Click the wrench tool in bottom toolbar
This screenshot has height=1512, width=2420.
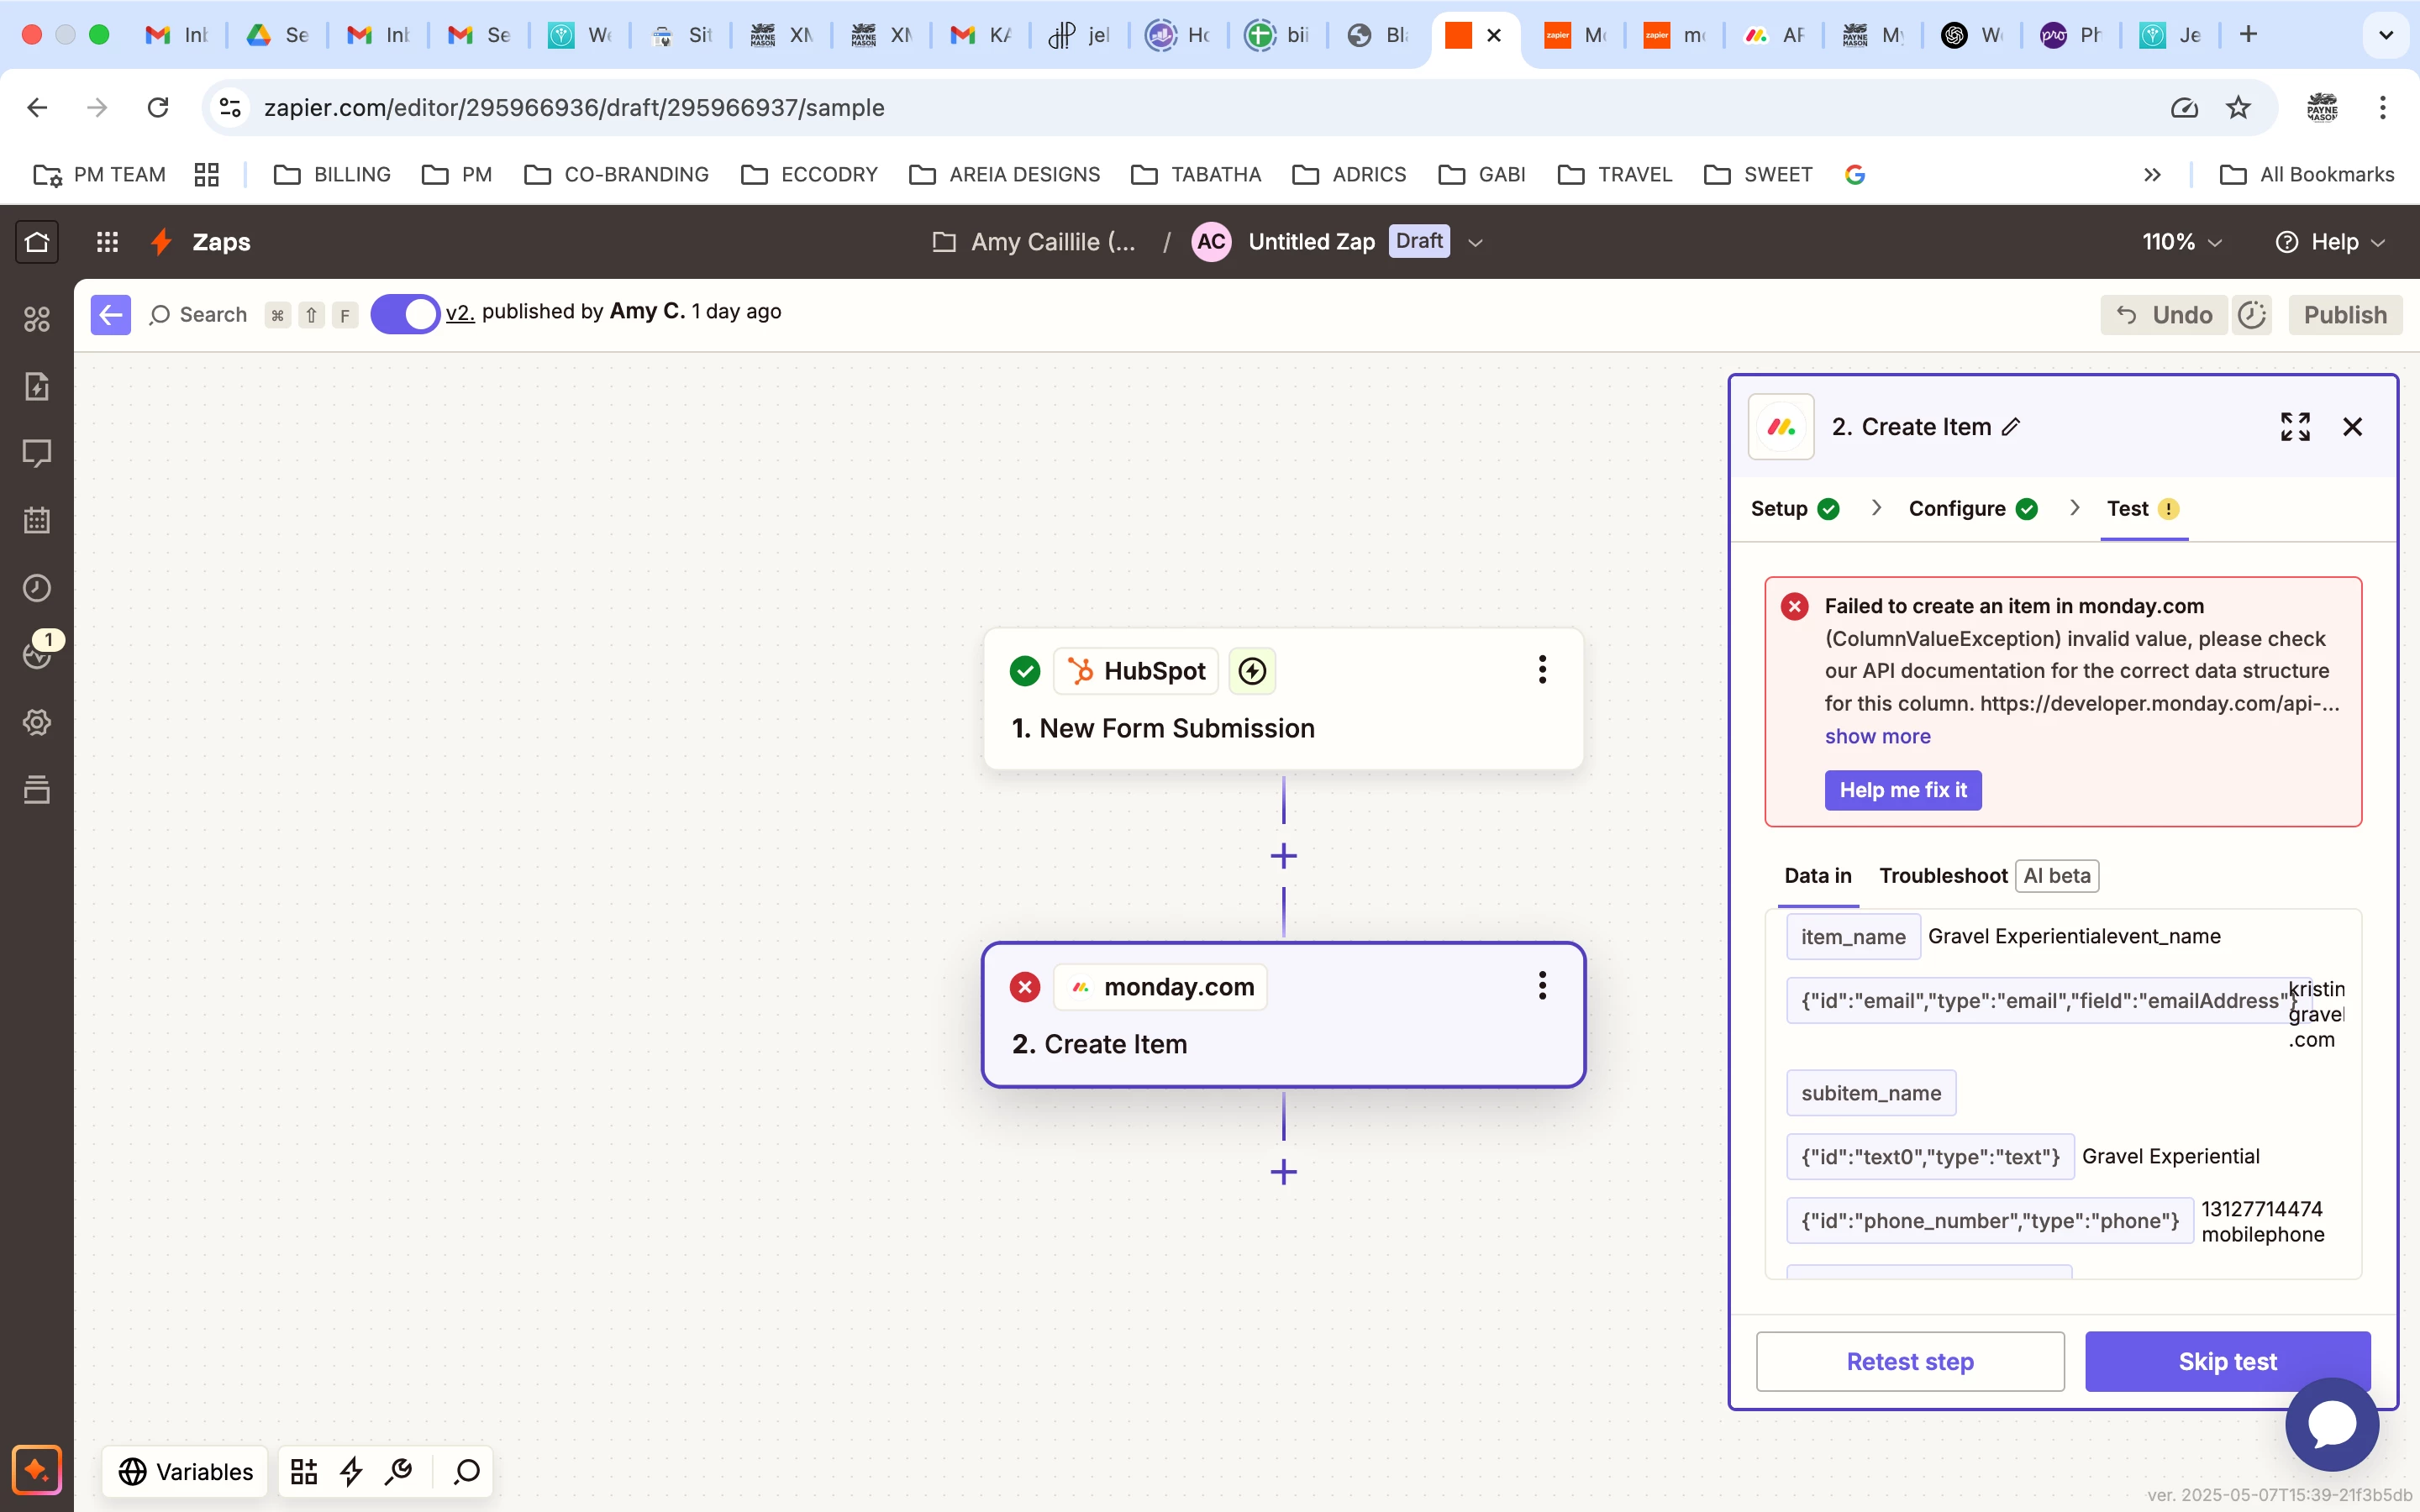click(x=399, y=1471)
